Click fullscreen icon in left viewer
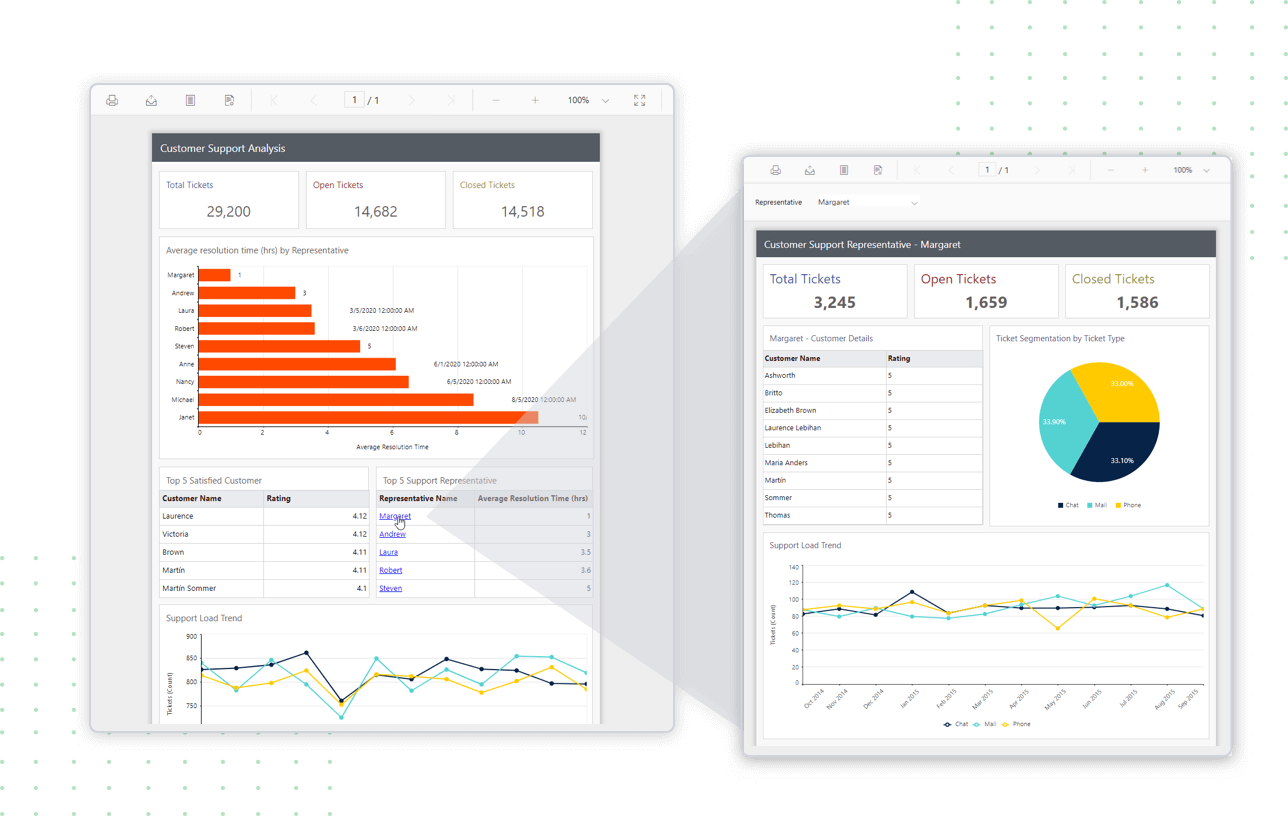 tap(640, 100)
